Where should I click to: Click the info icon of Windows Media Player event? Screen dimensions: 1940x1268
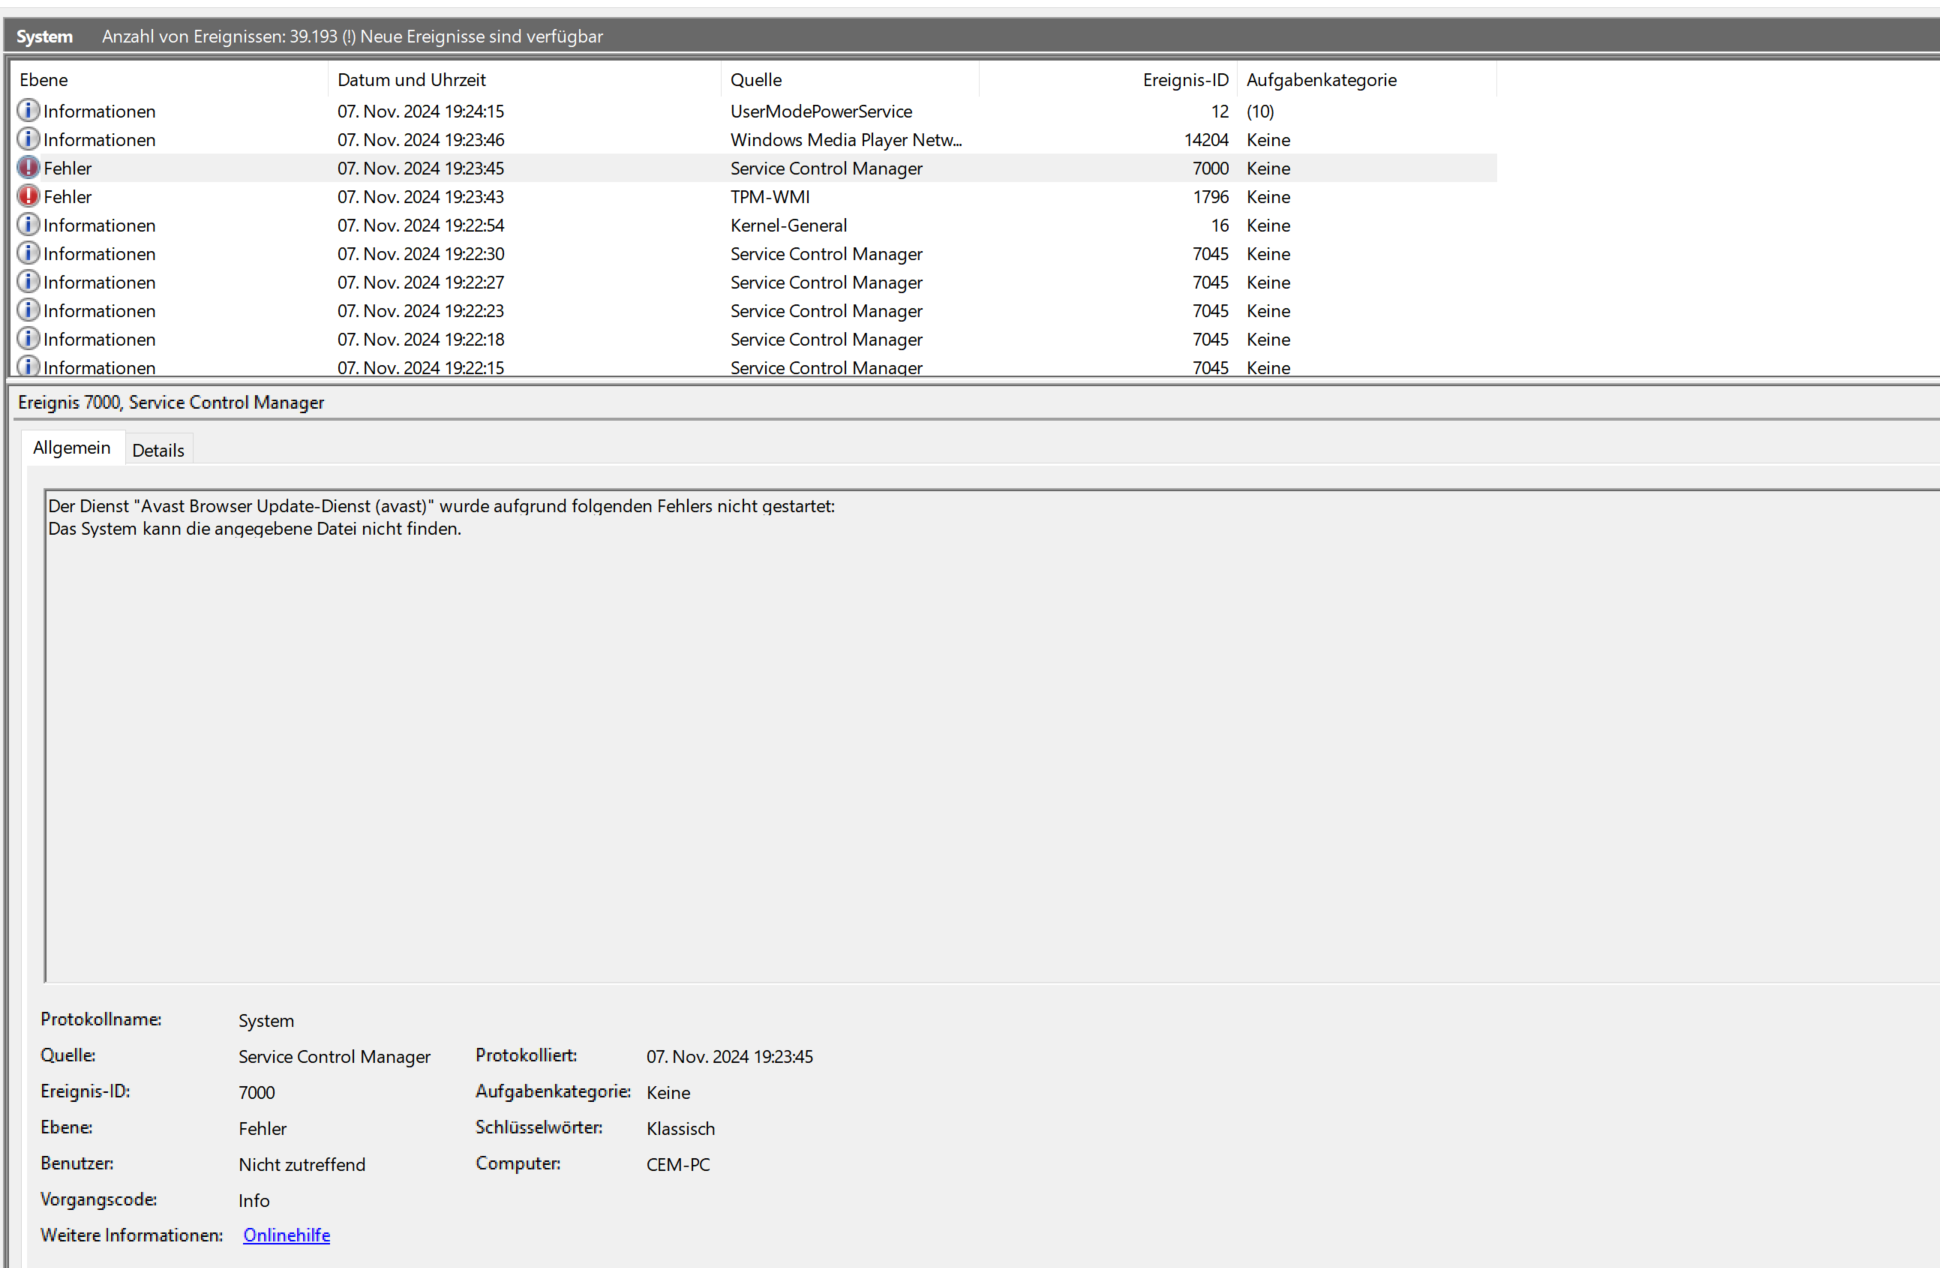[x=29, y=139]
